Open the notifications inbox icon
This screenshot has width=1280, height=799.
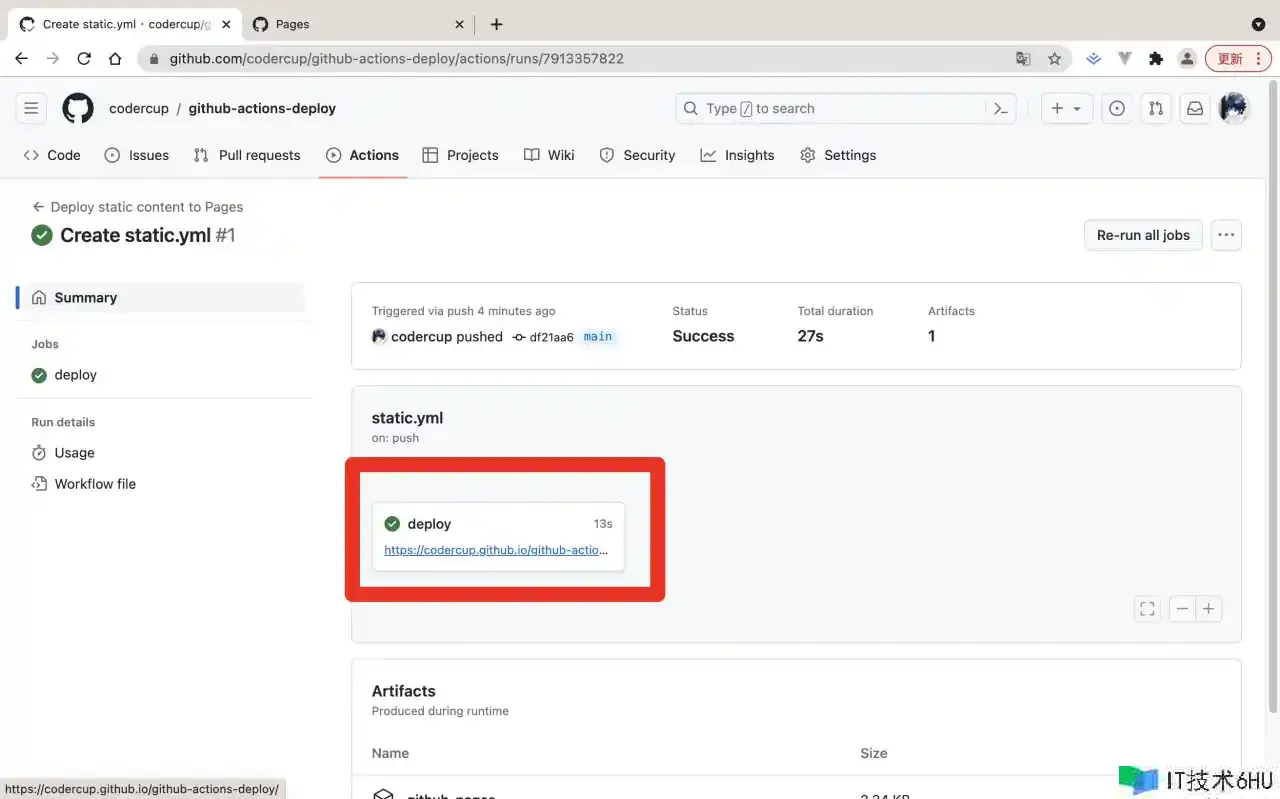(1195, 108)
